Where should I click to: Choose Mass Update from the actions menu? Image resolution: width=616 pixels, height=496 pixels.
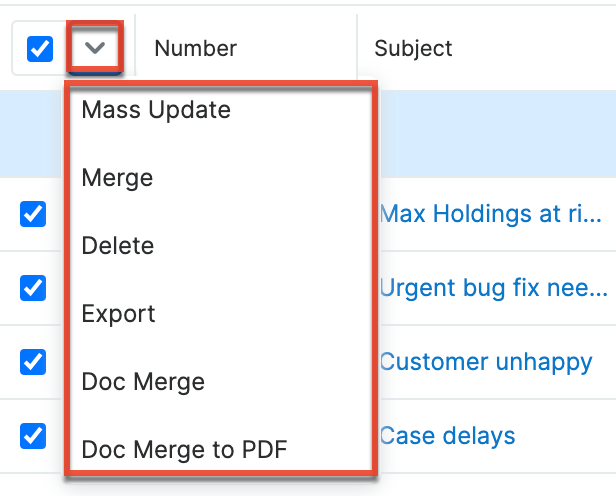coord(156,110)
